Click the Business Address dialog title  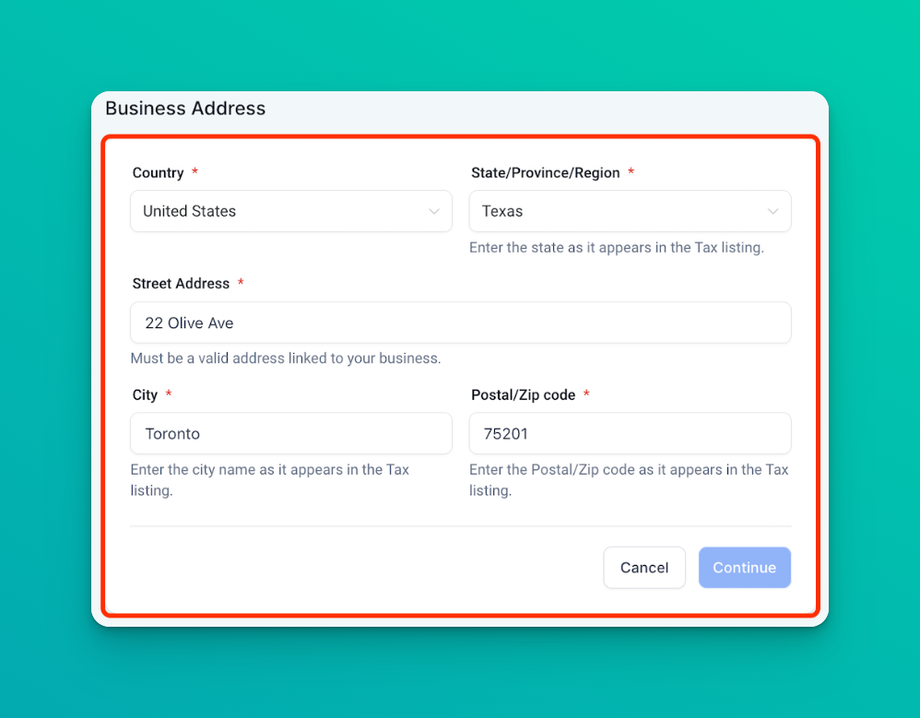[186, 108]
